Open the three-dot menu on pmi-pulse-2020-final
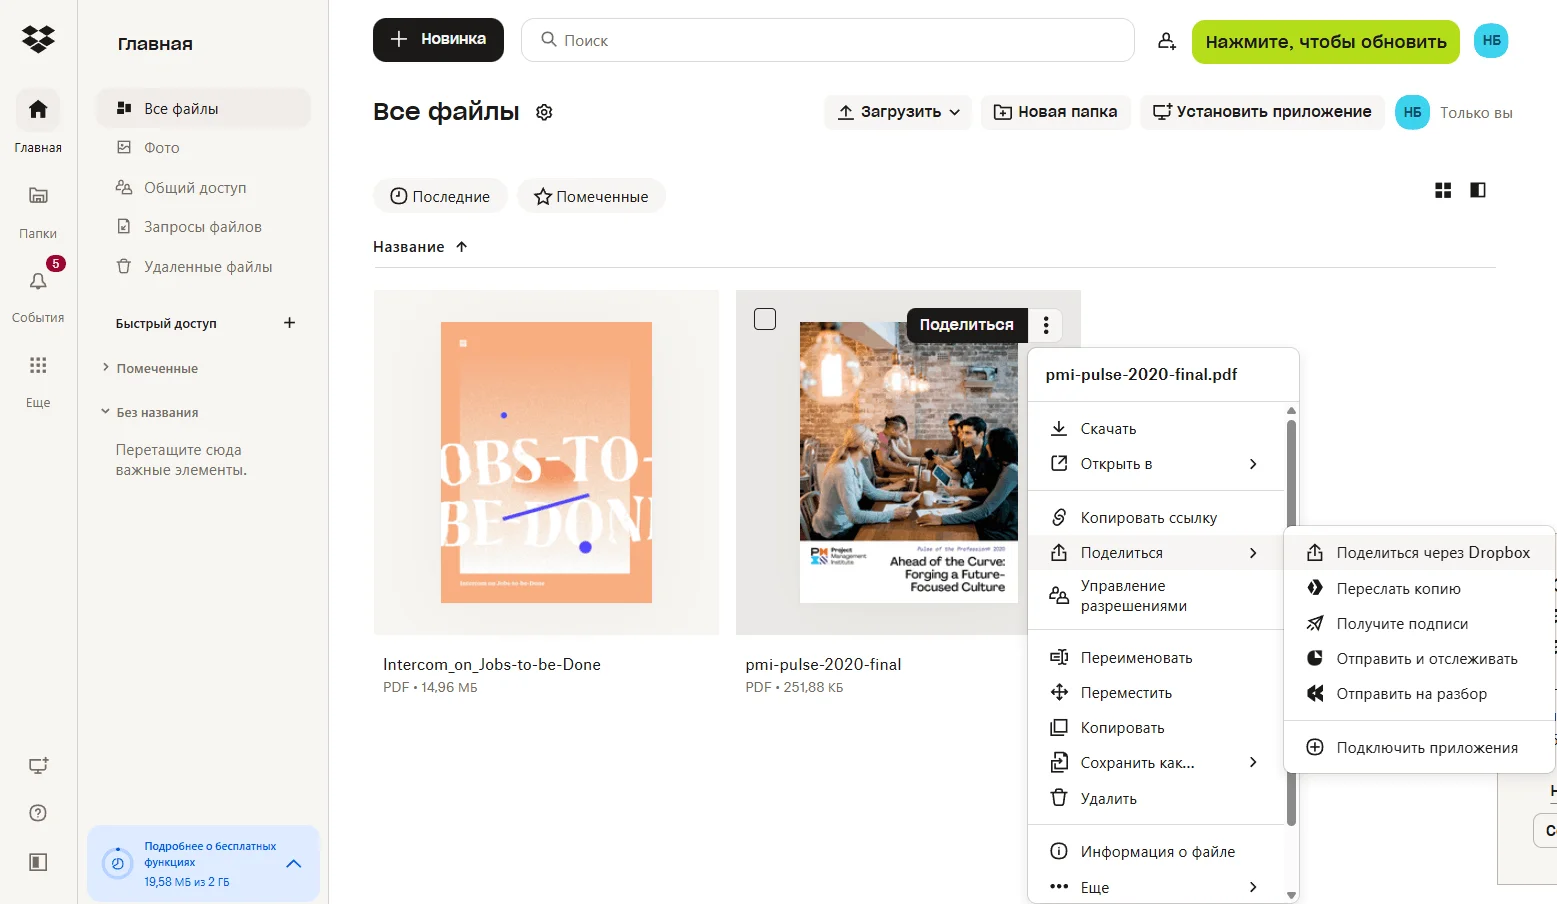Screen dimensions: 1557x904 [1046, 325]
